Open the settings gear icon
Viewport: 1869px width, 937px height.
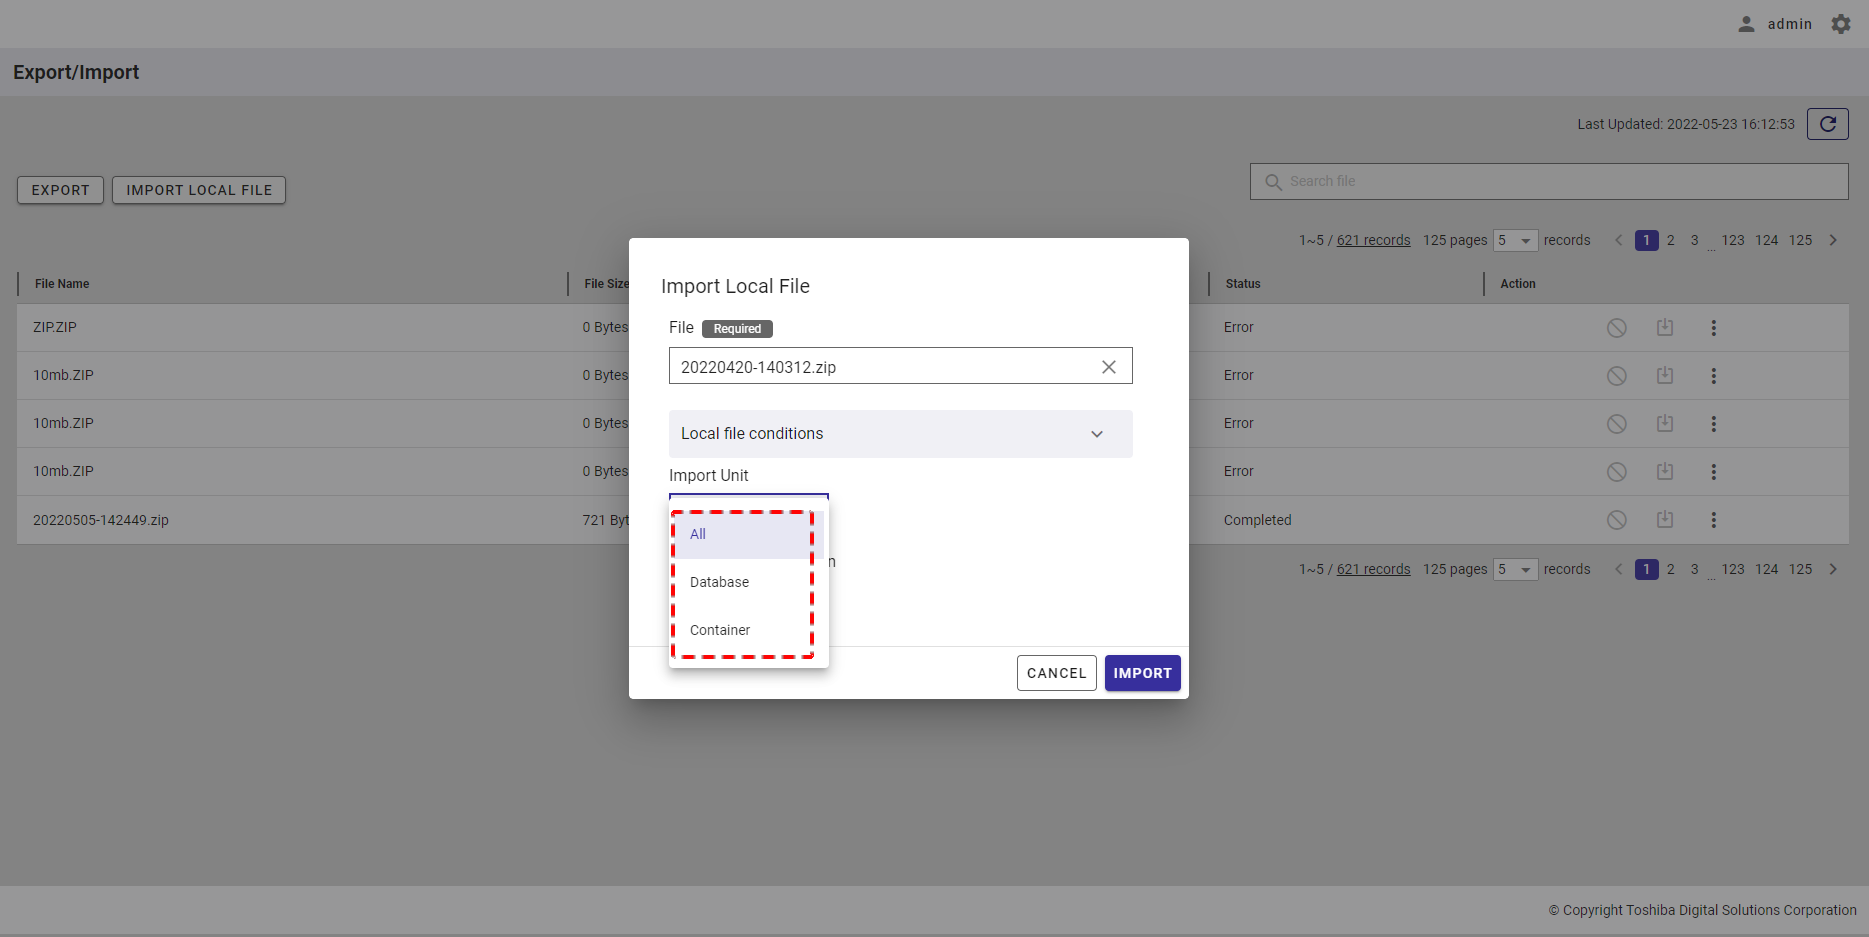click(x=1841, y=24)
